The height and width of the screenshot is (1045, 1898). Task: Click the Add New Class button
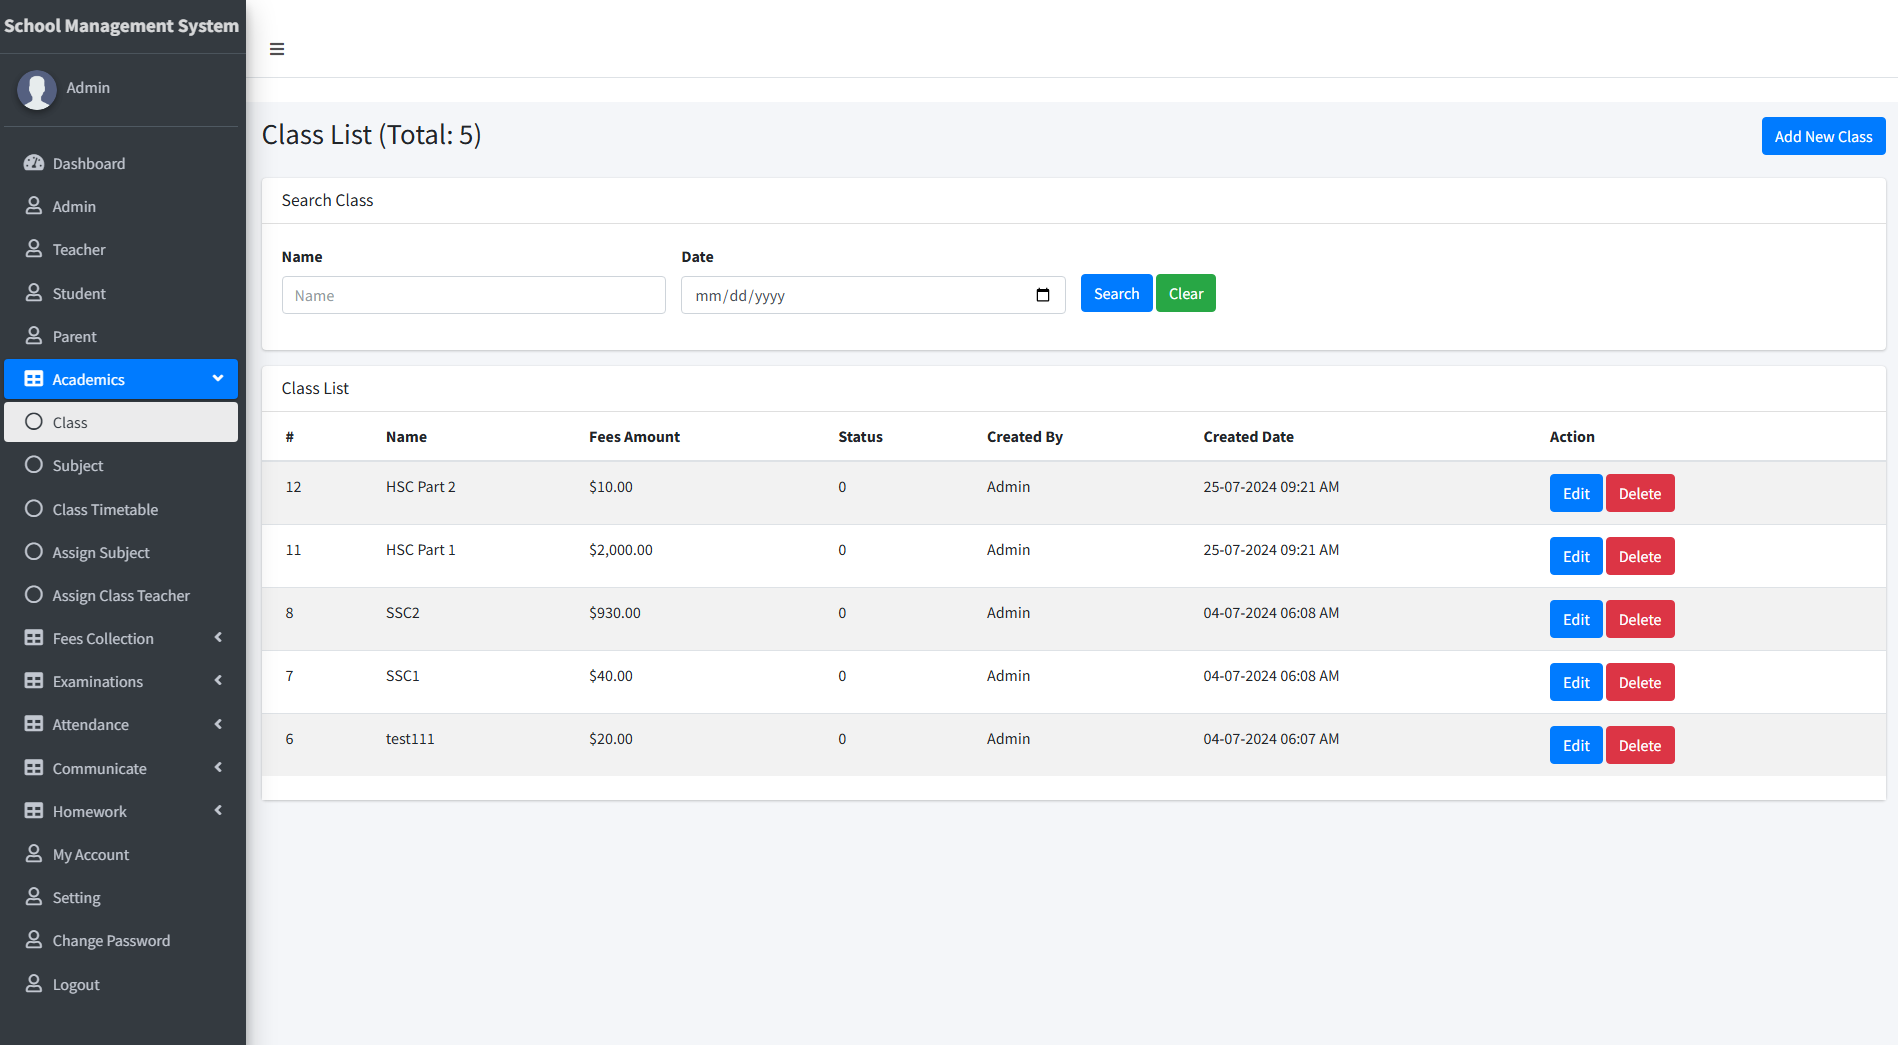[x=1823, y=136]
